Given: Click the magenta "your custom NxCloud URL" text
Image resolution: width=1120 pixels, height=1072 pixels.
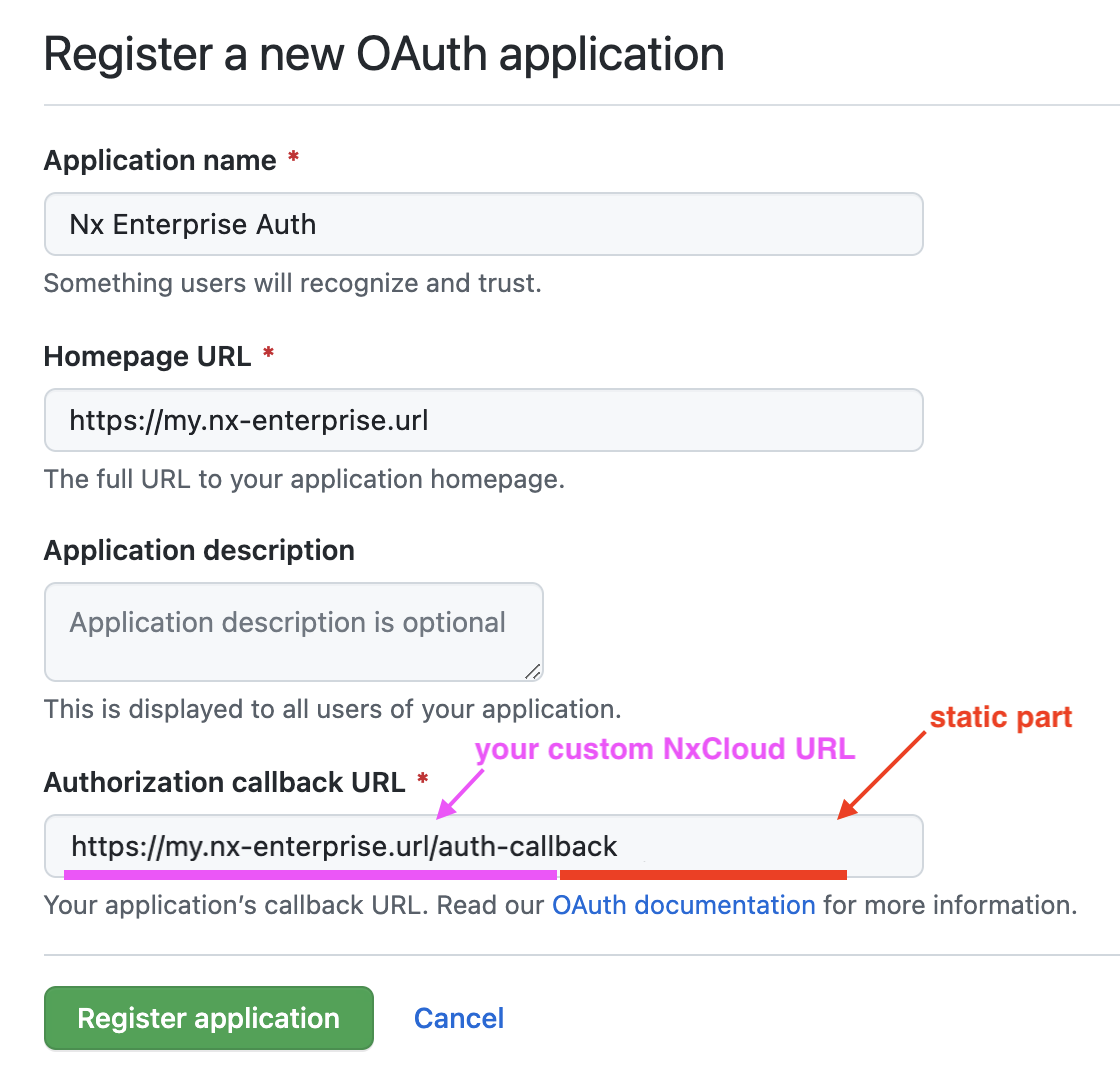Looking at the screenshot, I should (665, 750).
